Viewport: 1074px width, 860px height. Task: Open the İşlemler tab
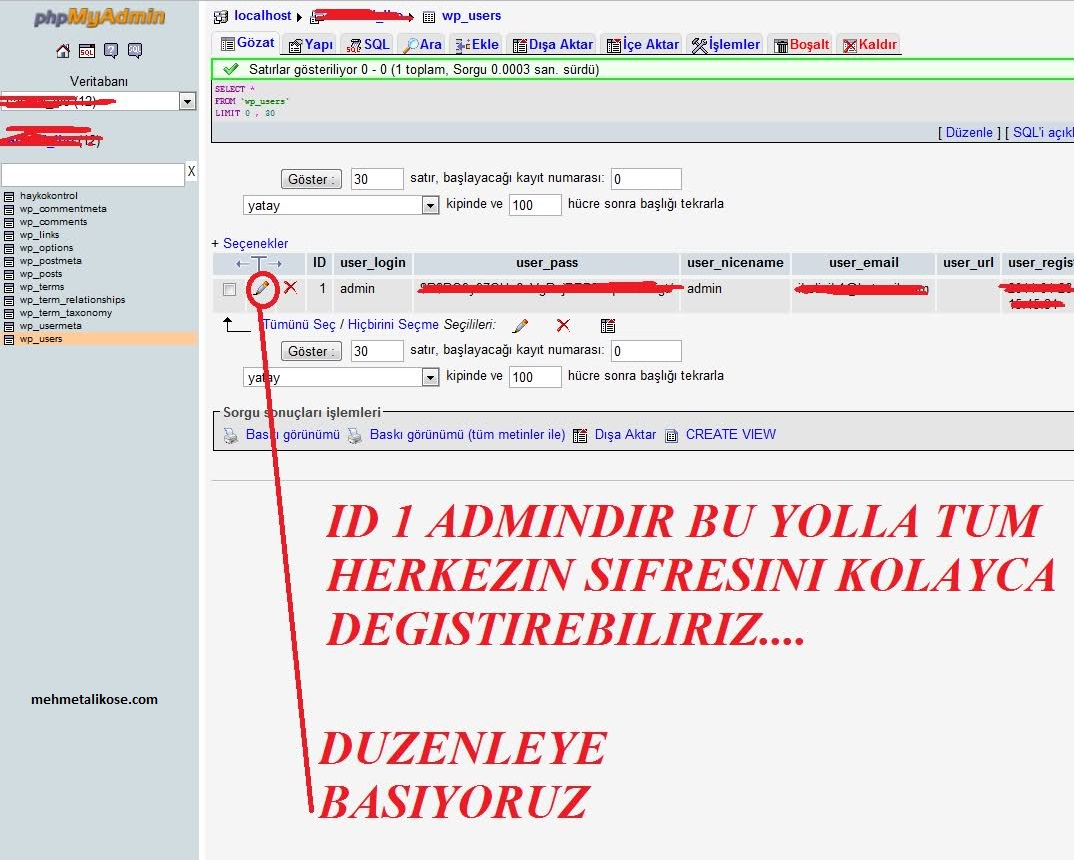[x=725, y=45]
